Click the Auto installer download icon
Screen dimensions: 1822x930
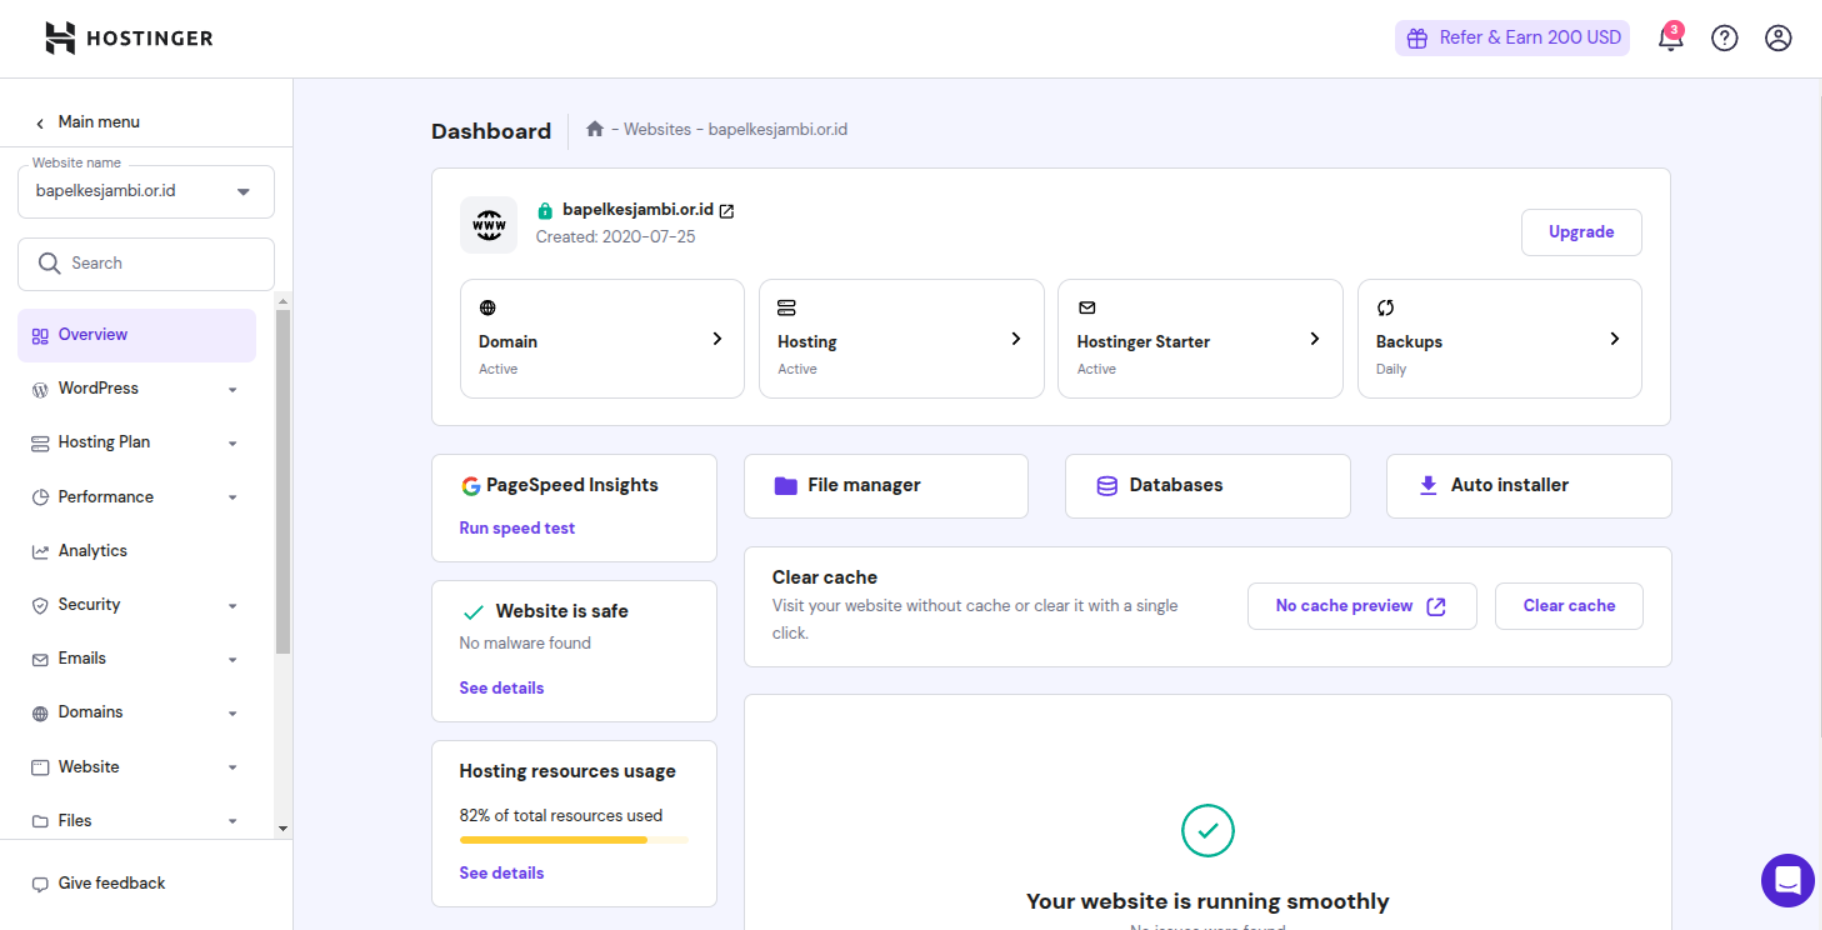click(1428, 485)
